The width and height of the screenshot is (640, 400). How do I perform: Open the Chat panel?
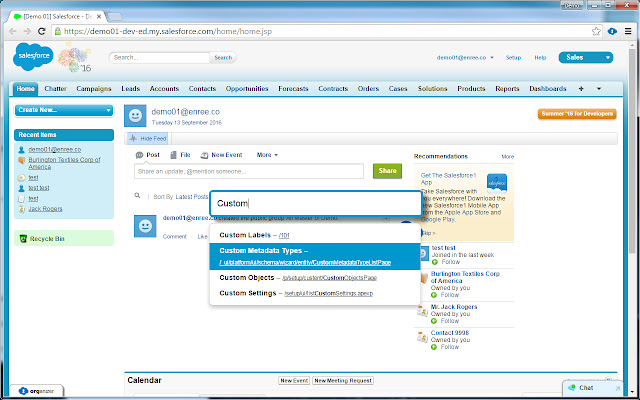tap(586, 388)
